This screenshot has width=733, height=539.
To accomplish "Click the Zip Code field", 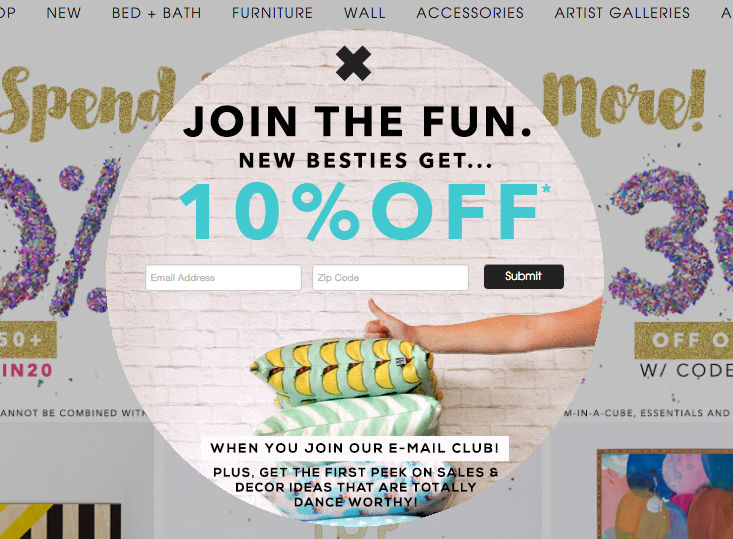I will [390, 278].
